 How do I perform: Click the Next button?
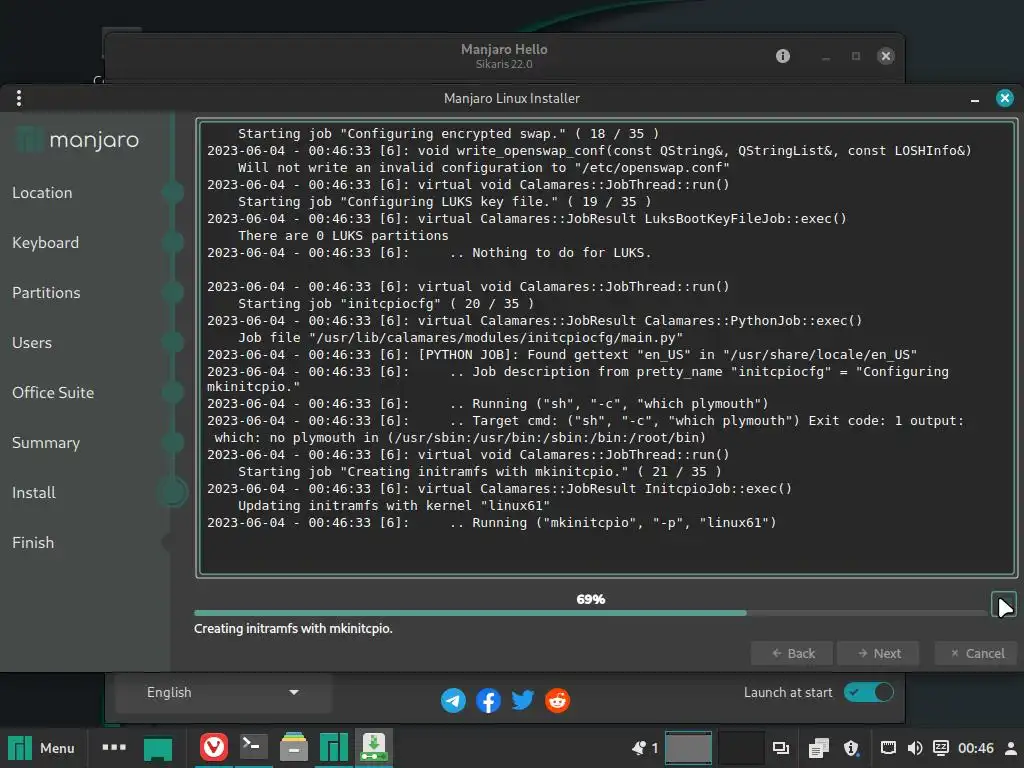[x=878, y=653]
